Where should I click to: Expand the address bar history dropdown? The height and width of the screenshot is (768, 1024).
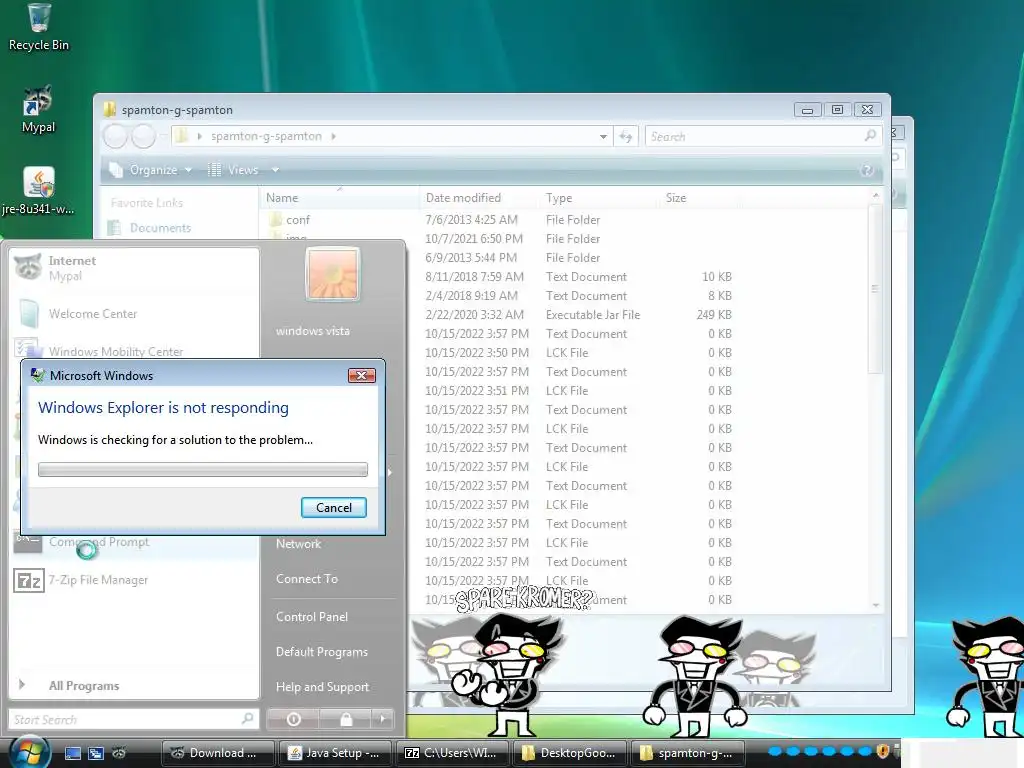pos(603,136)
